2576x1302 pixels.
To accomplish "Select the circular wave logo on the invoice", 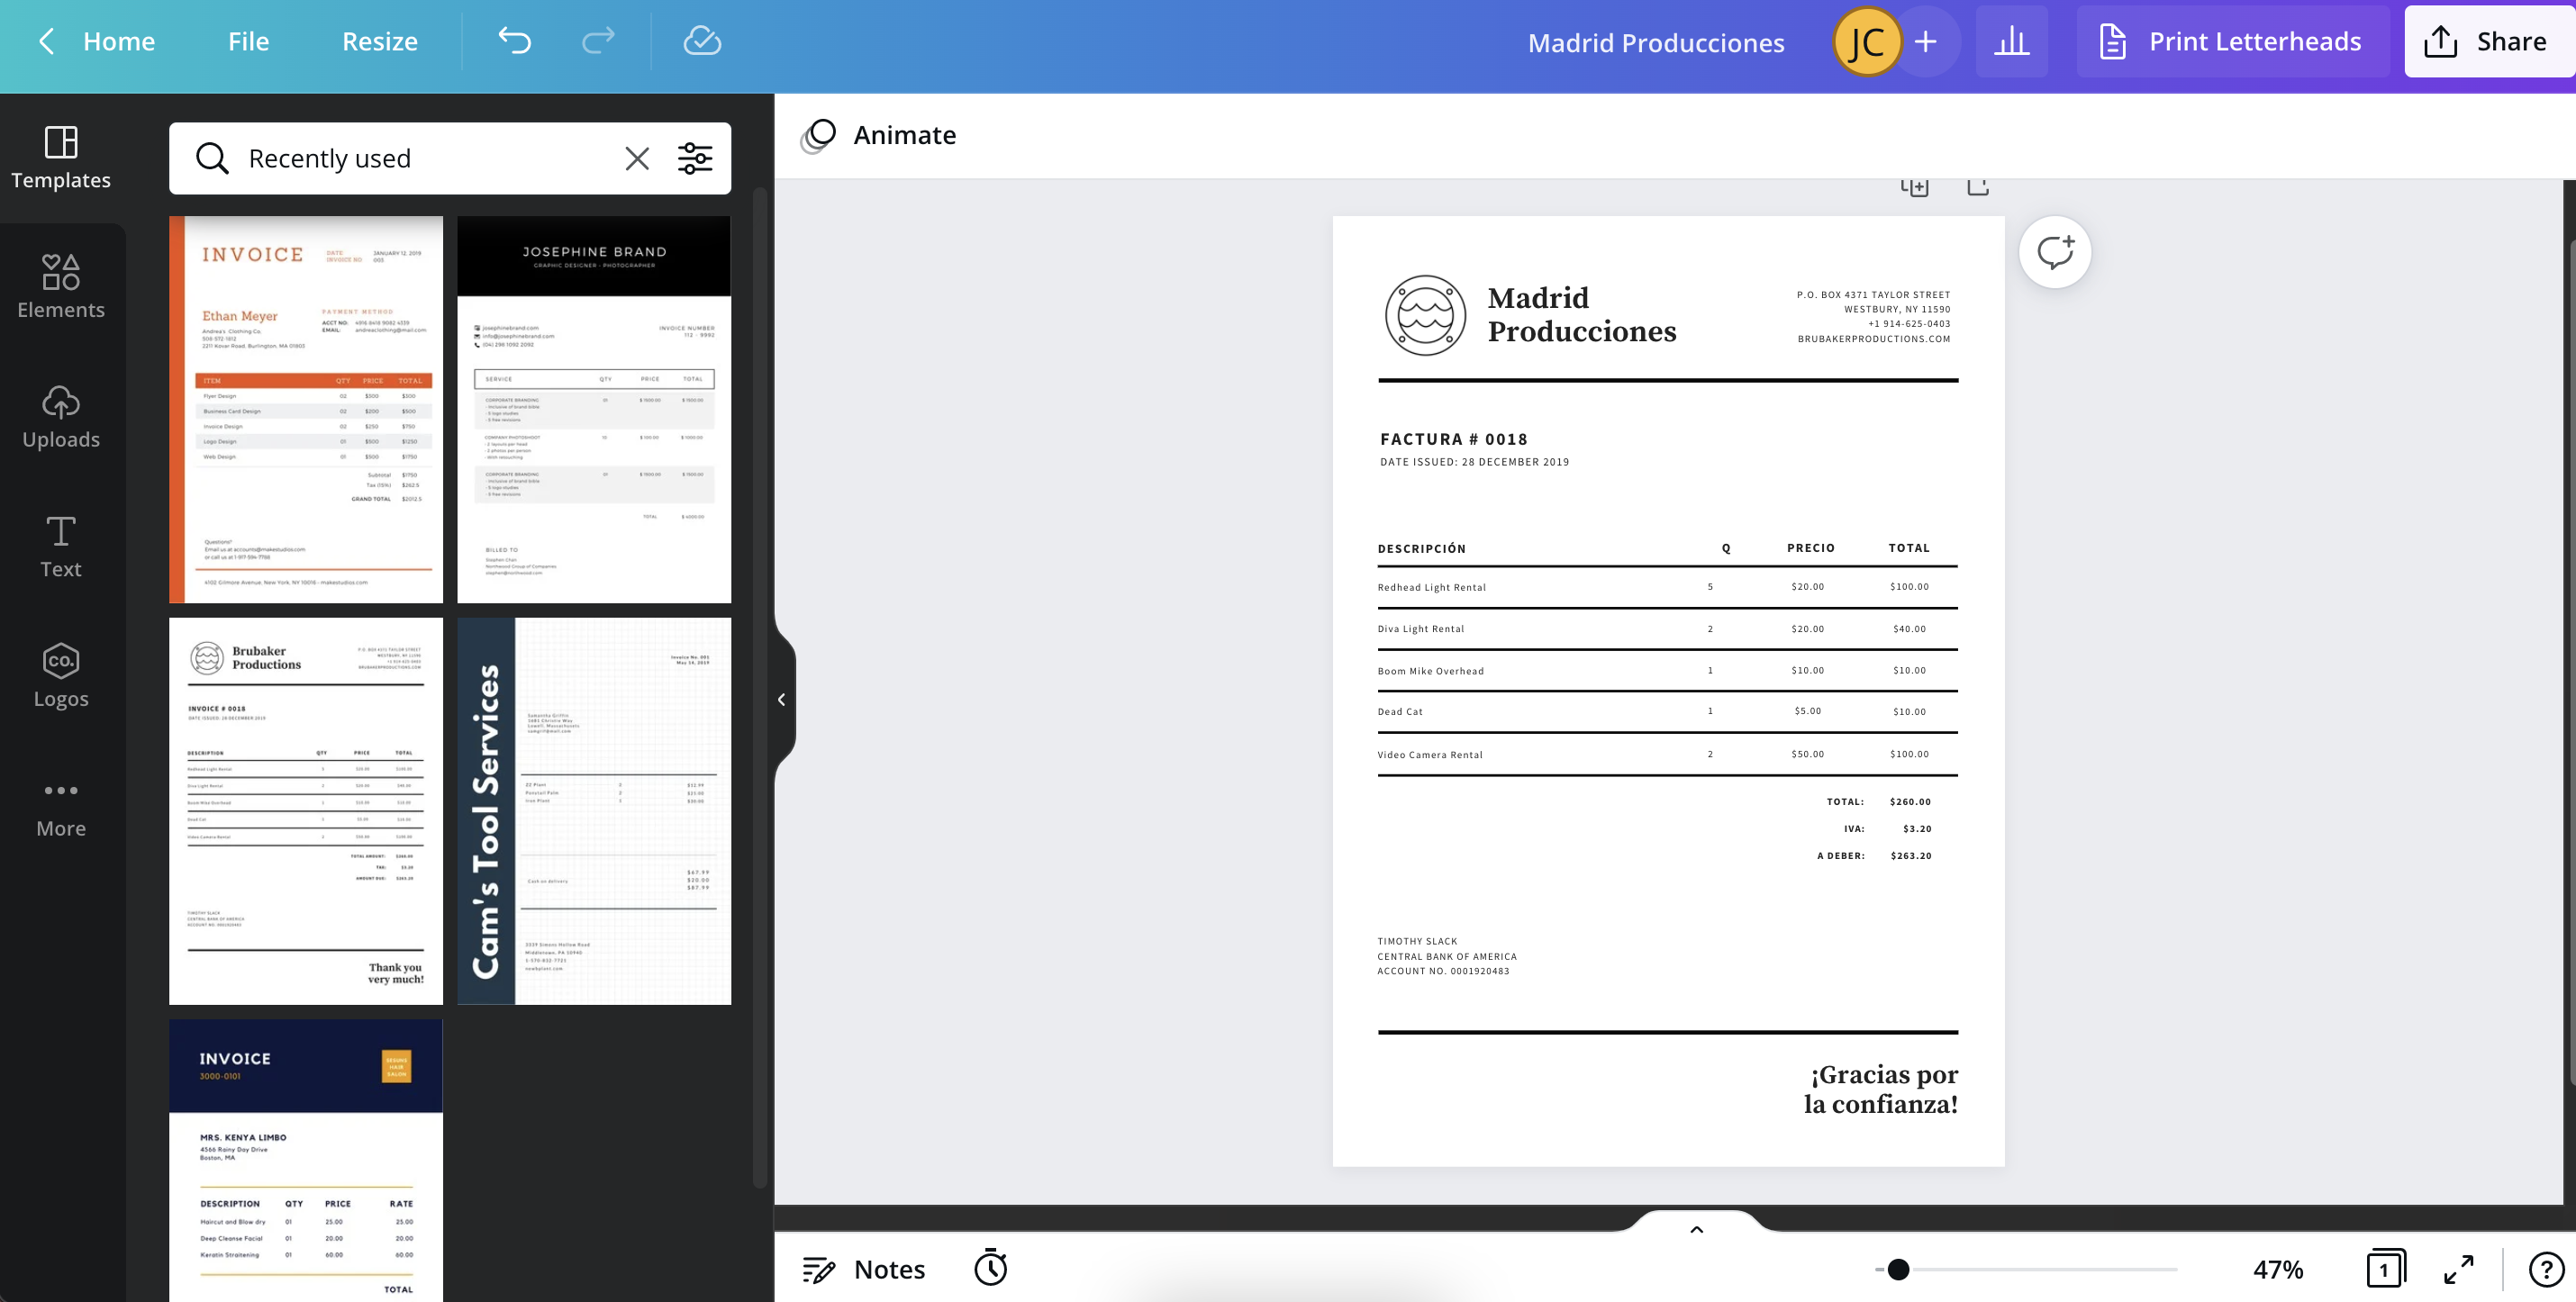I will [x=1425, y=315].
